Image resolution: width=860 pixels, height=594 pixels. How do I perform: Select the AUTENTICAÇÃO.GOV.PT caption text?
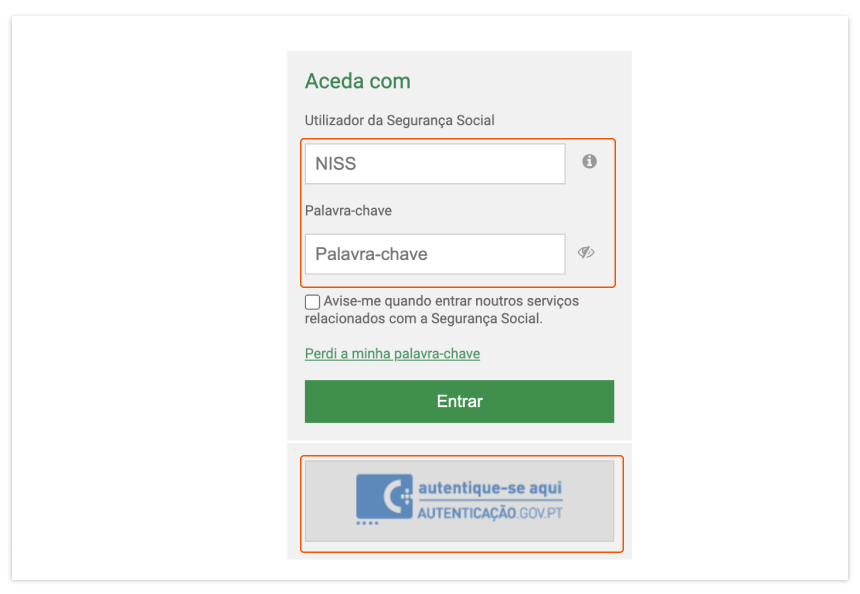490,513
